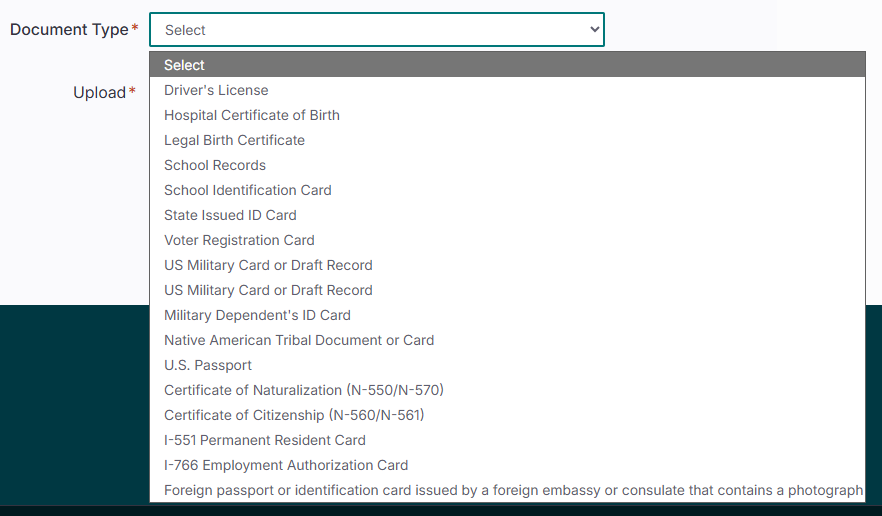Select Certificate of Naturalization (N-550/N-570)

pyautogui.click(x=506, y=390)
